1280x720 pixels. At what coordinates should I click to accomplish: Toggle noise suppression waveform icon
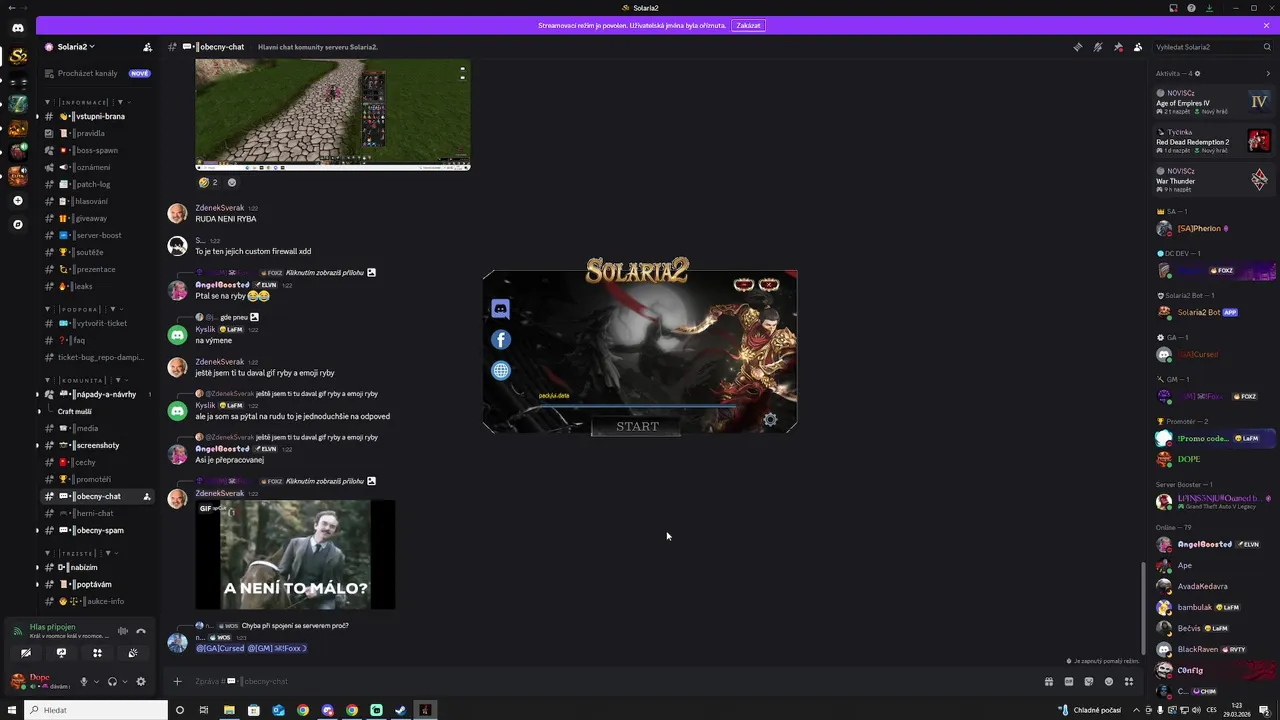123,631
